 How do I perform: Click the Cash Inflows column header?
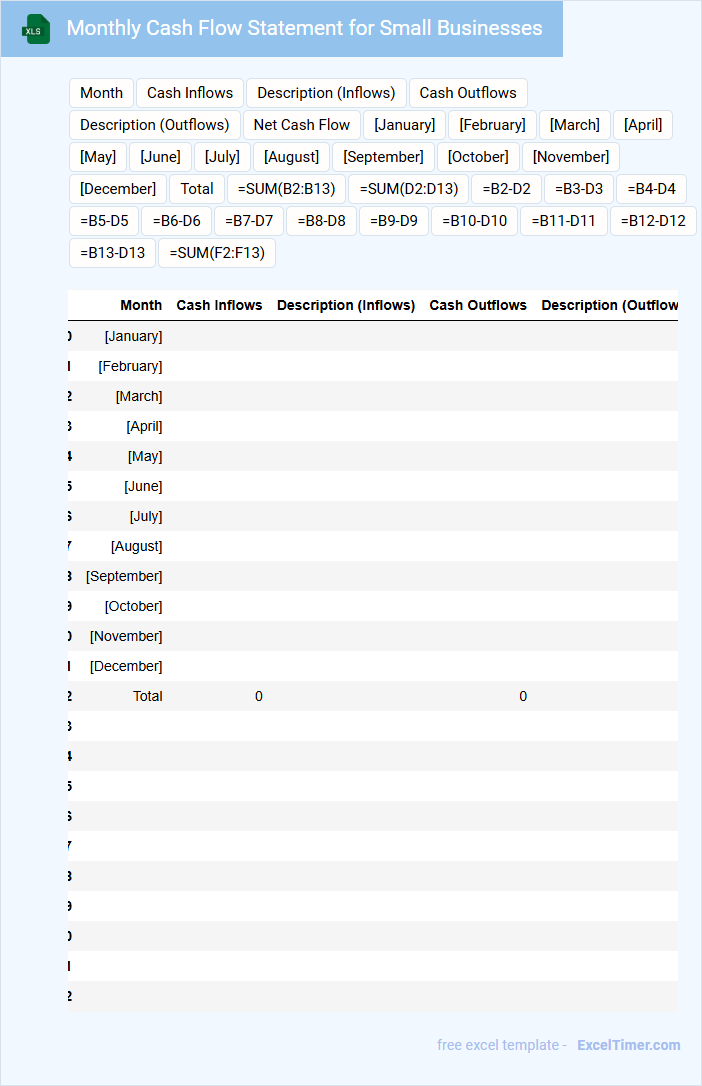(219, 305)
